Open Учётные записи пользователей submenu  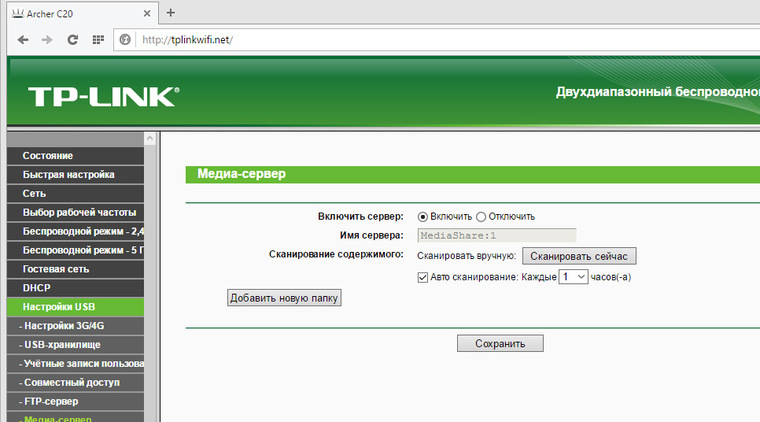pyautogui.click(x=76, y=363)
